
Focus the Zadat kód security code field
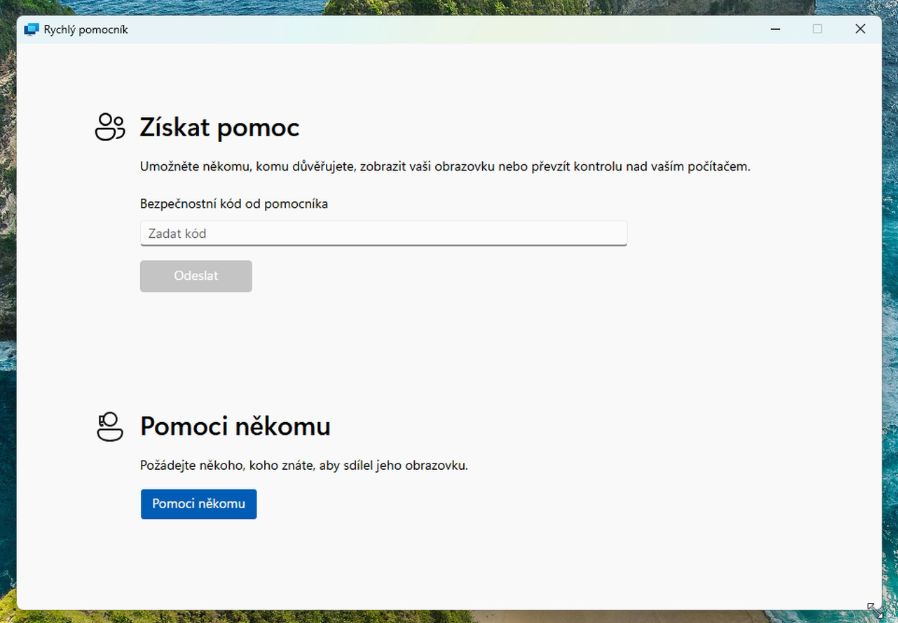pyautogui.click(x=384, y=234)
